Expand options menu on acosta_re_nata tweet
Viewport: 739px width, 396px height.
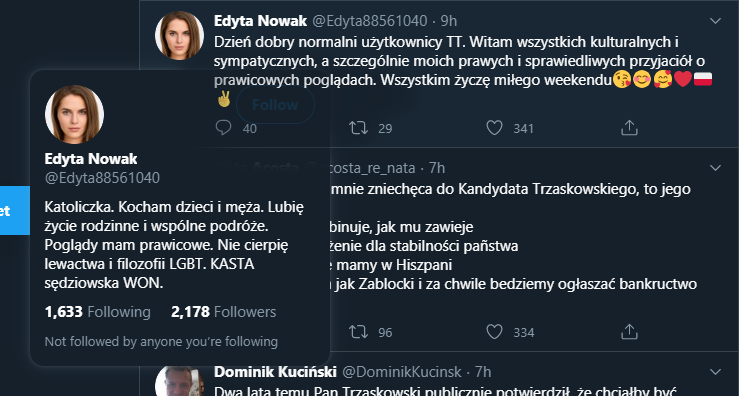(x=715, y=168)
